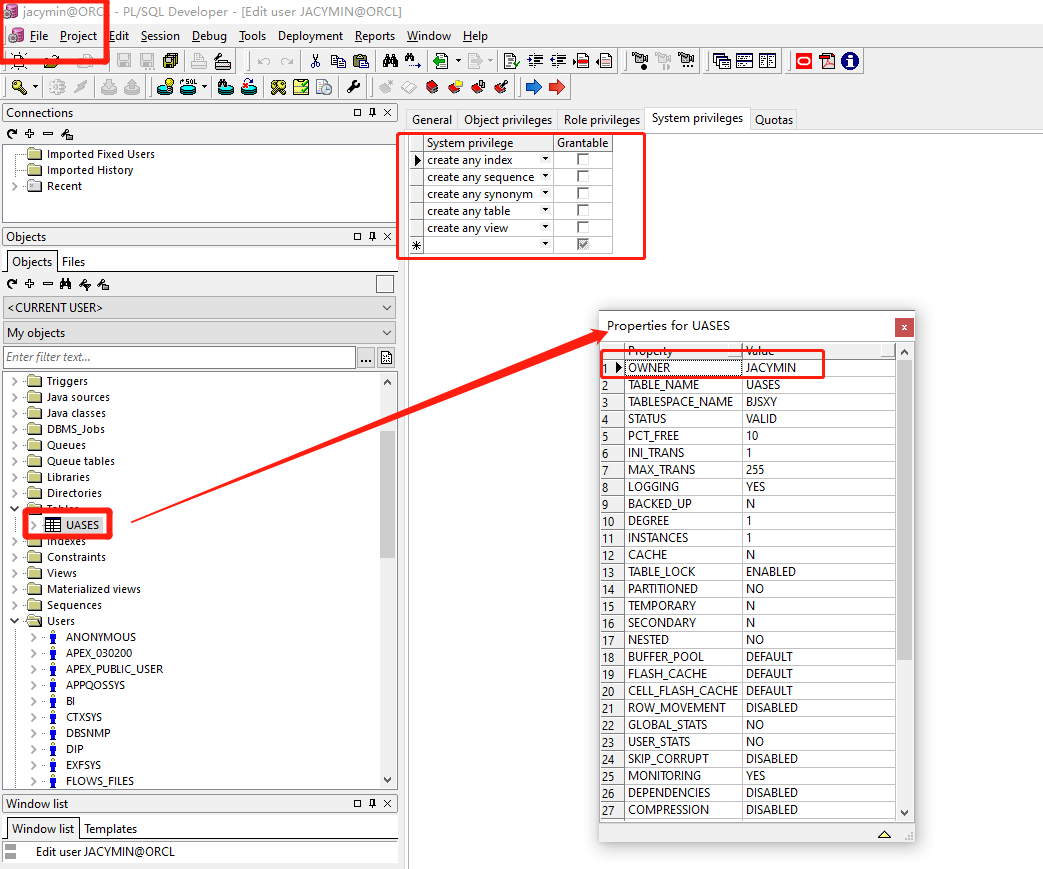Pin the Objects panel
Viewport: 1043px width, 869px height.
pos(372,236)
